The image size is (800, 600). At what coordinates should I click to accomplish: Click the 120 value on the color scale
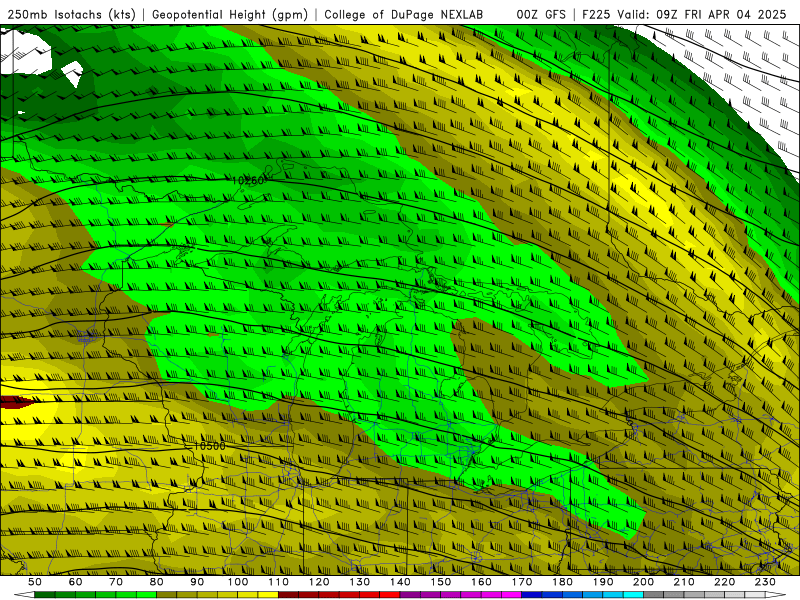click(319, 582)
